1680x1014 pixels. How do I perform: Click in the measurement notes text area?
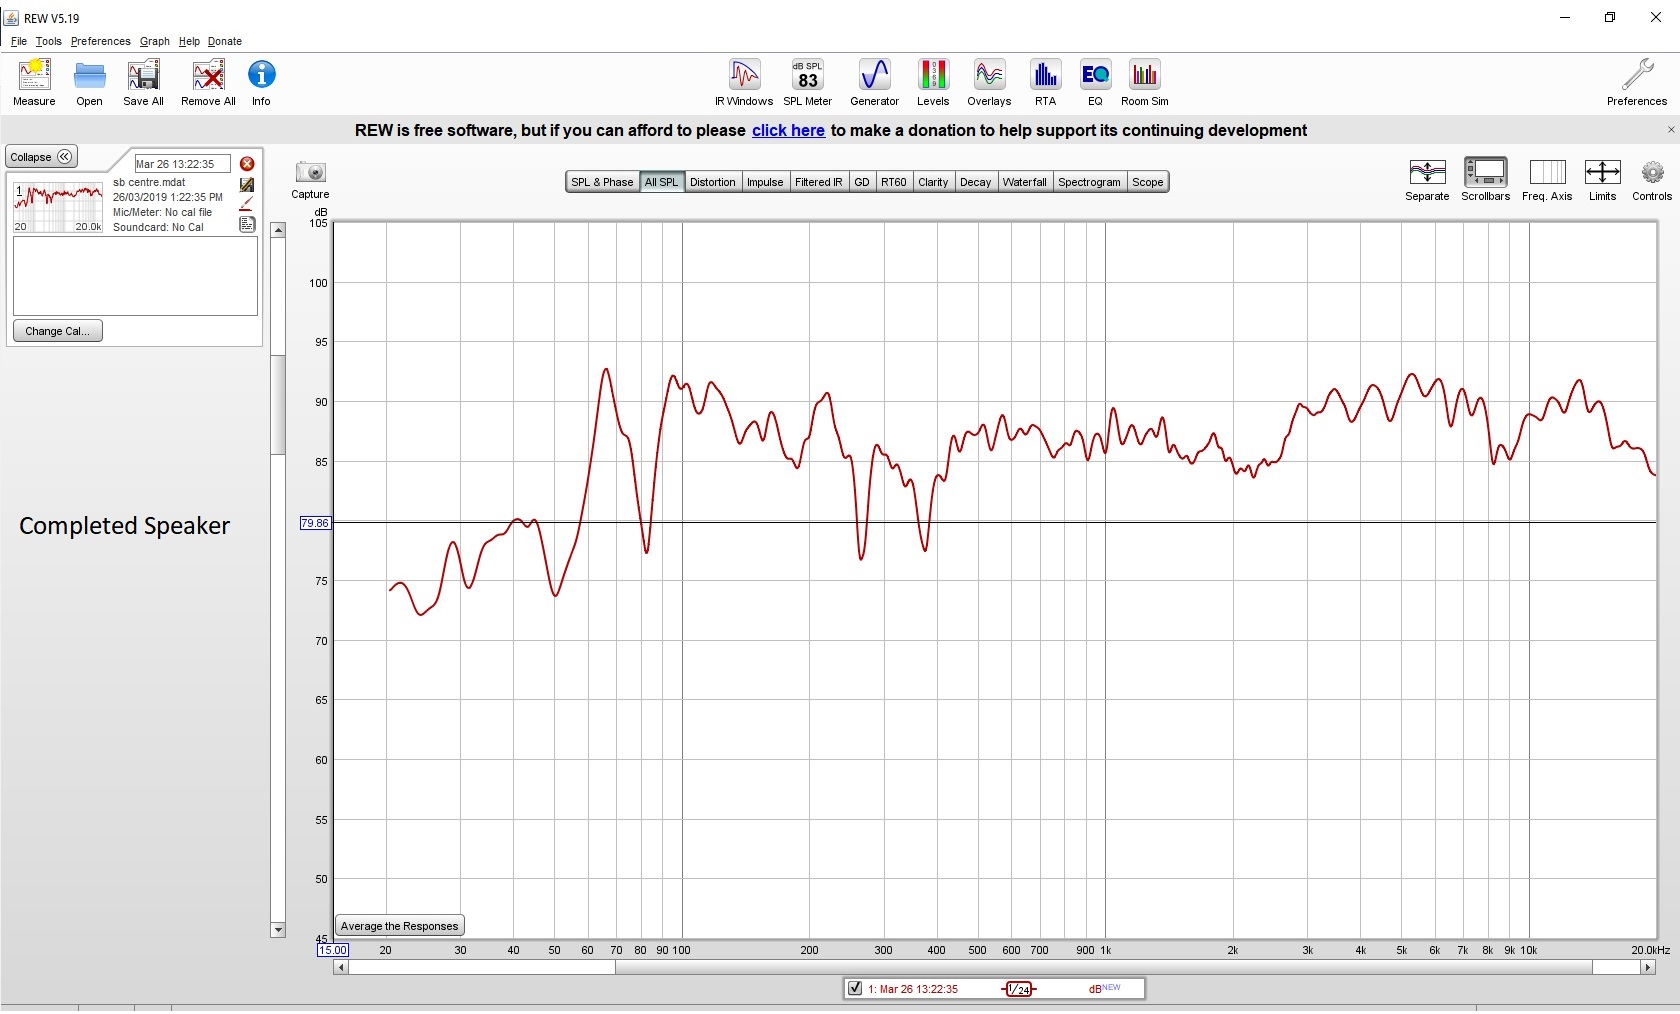135,276
